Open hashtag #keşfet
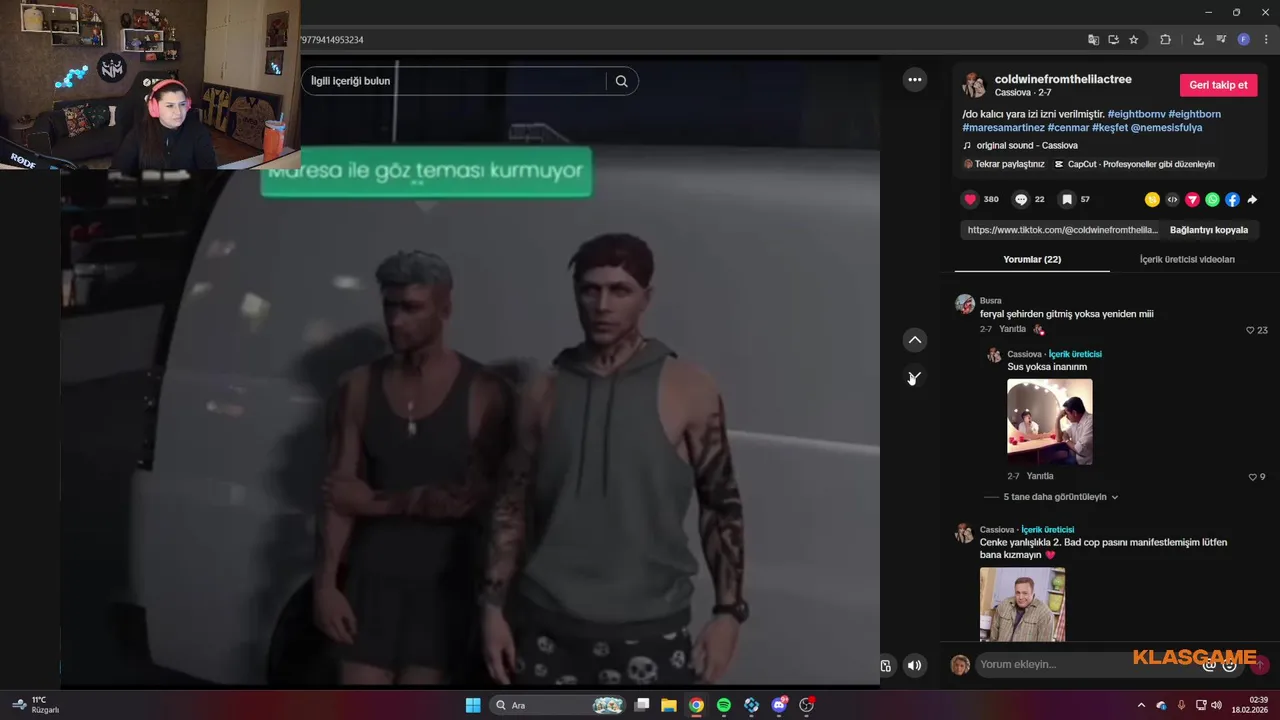This screenshot has height=720, width=1280. (1110, 128)
